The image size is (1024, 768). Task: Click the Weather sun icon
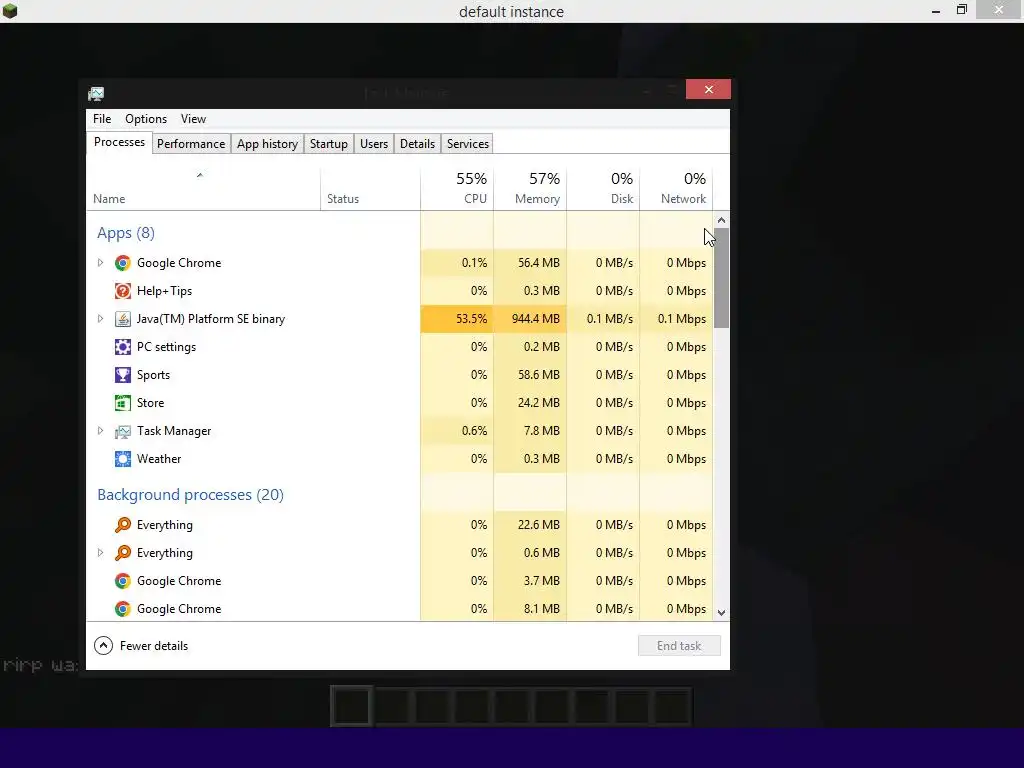coord(122,459)
